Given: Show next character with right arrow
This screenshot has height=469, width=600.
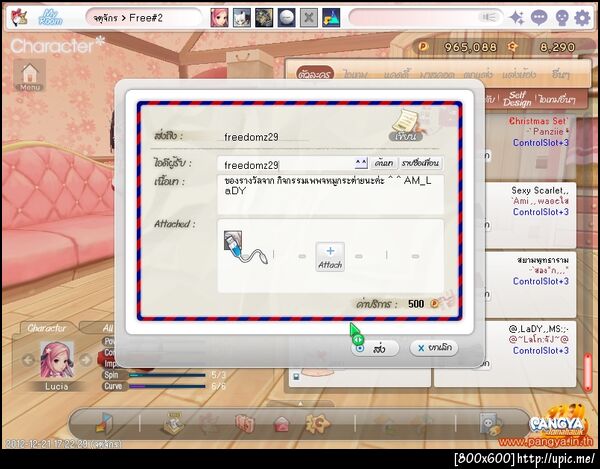Looking at the screenshot, I should click(86, 360).
